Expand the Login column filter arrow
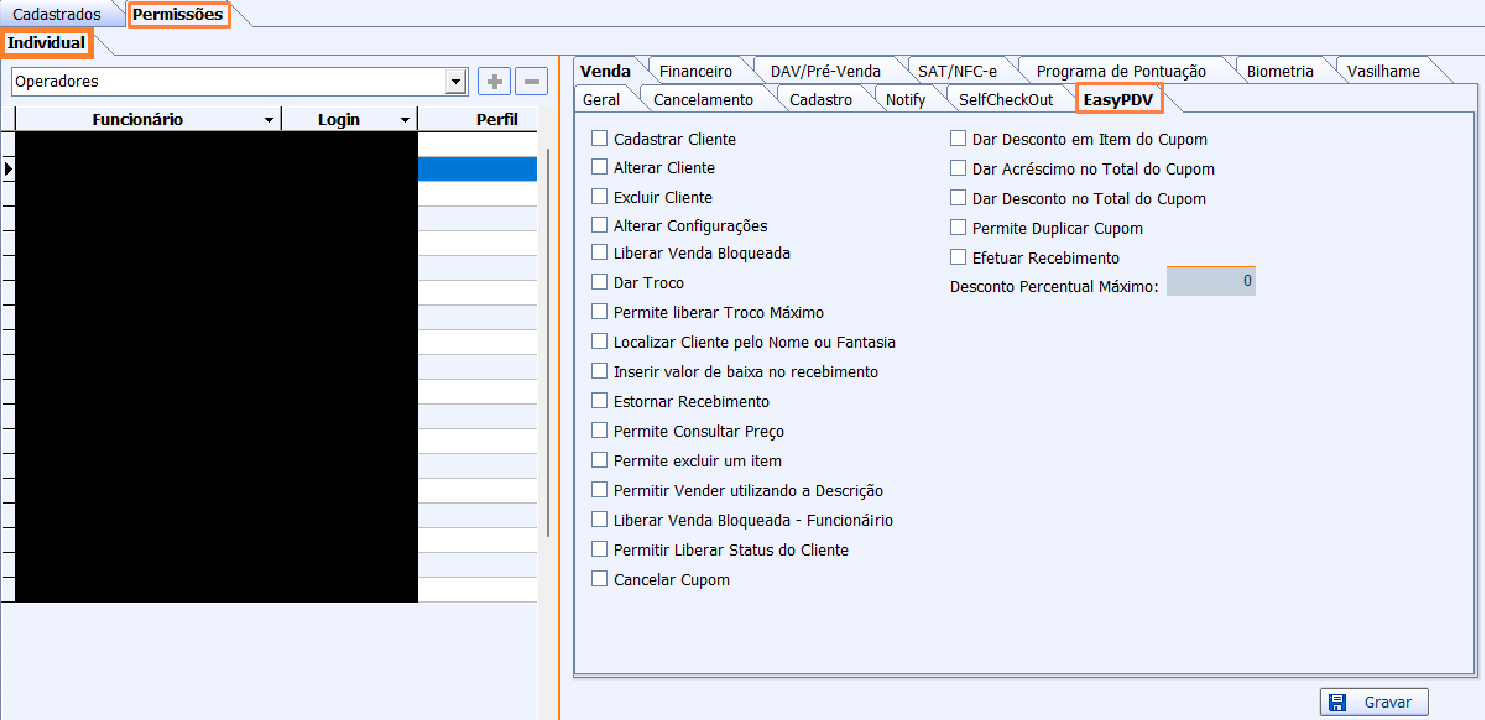The height and width of the screenshot is (720, 1485). point(404,120)
